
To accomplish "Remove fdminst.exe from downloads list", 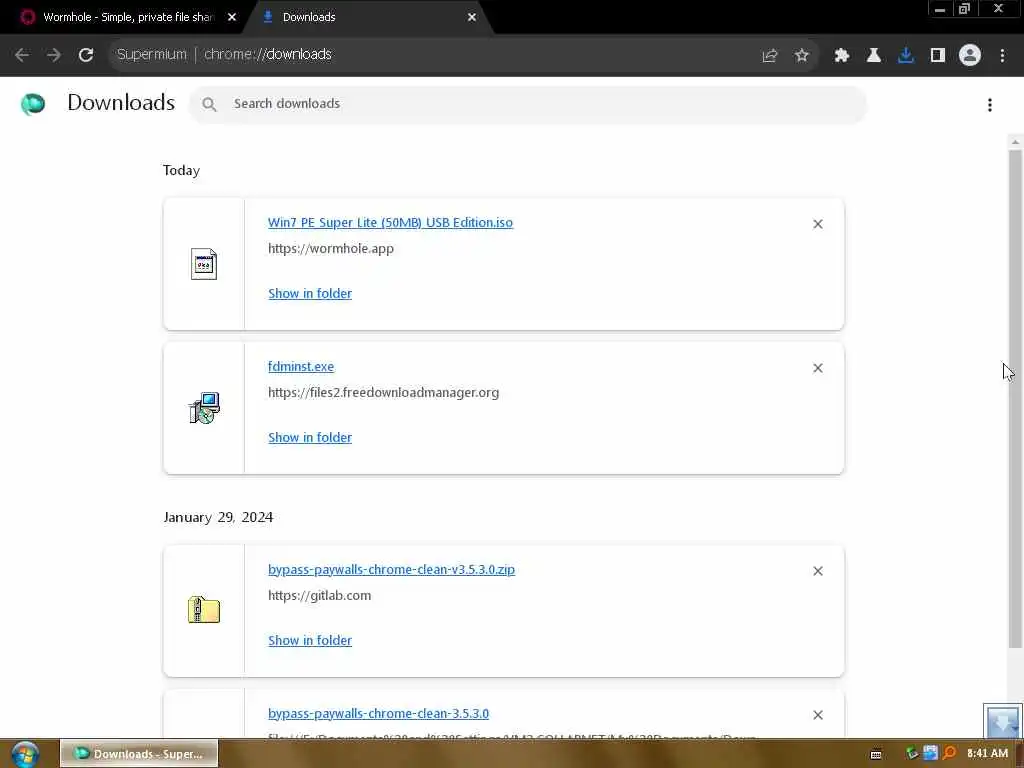I will [x=818, y=368].
